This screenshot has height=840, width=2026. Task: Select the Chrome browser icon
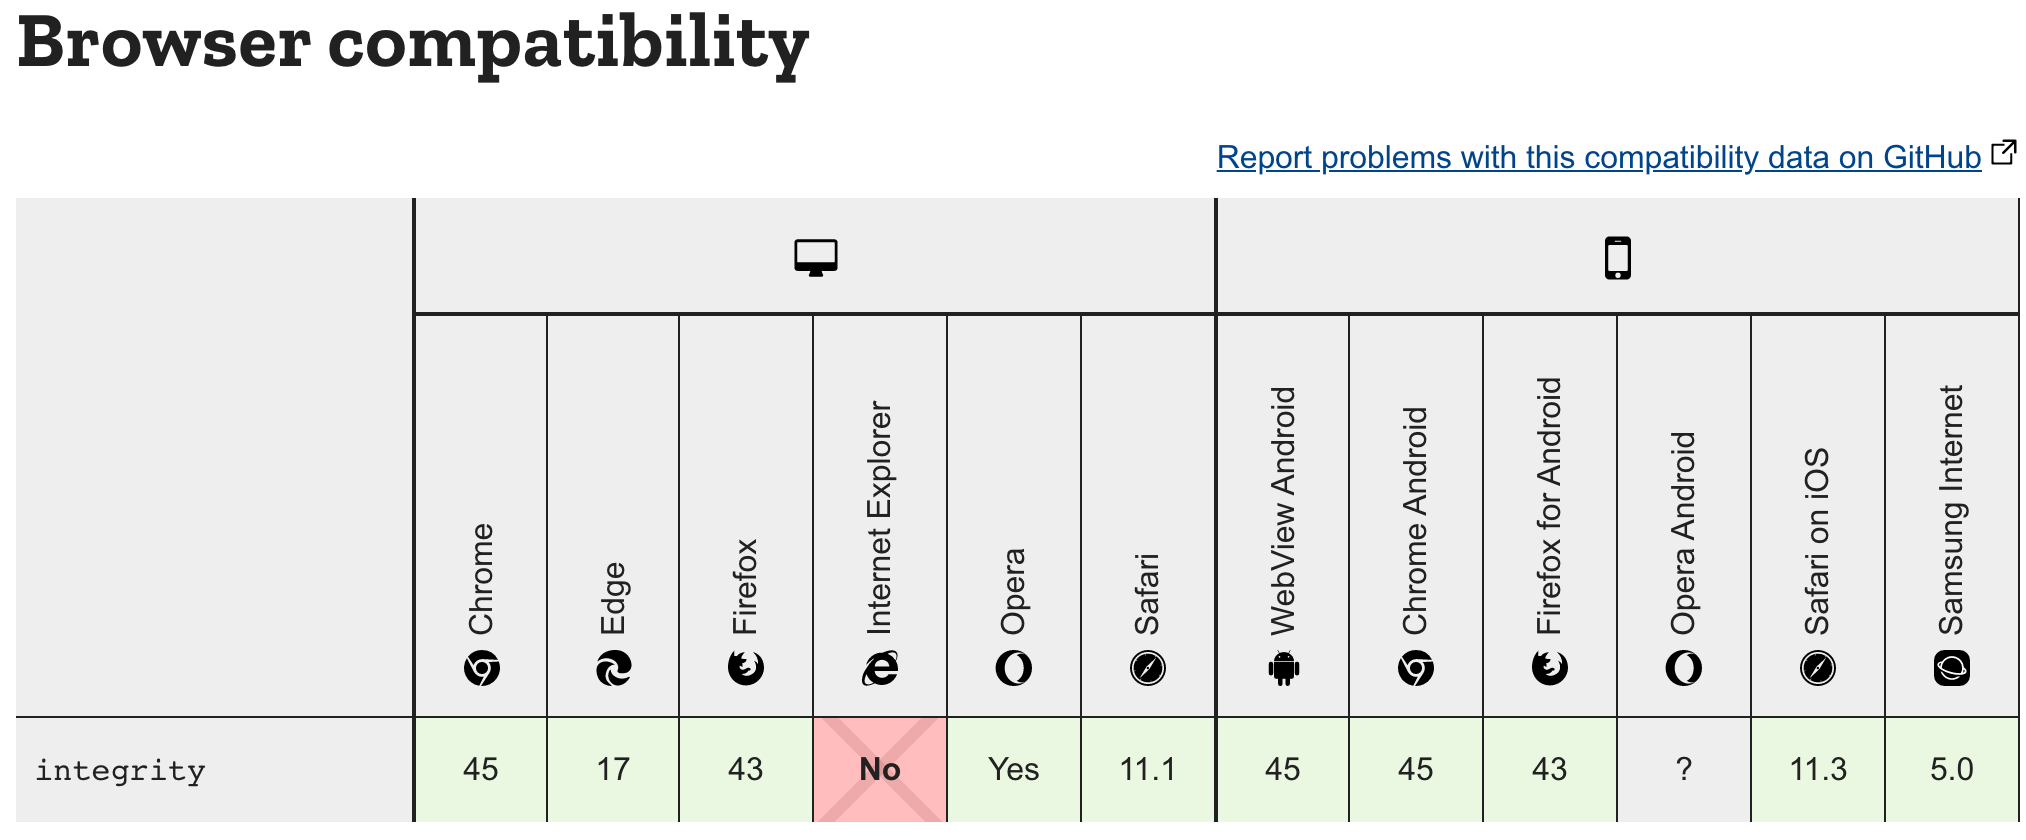[x=480, y=668]
